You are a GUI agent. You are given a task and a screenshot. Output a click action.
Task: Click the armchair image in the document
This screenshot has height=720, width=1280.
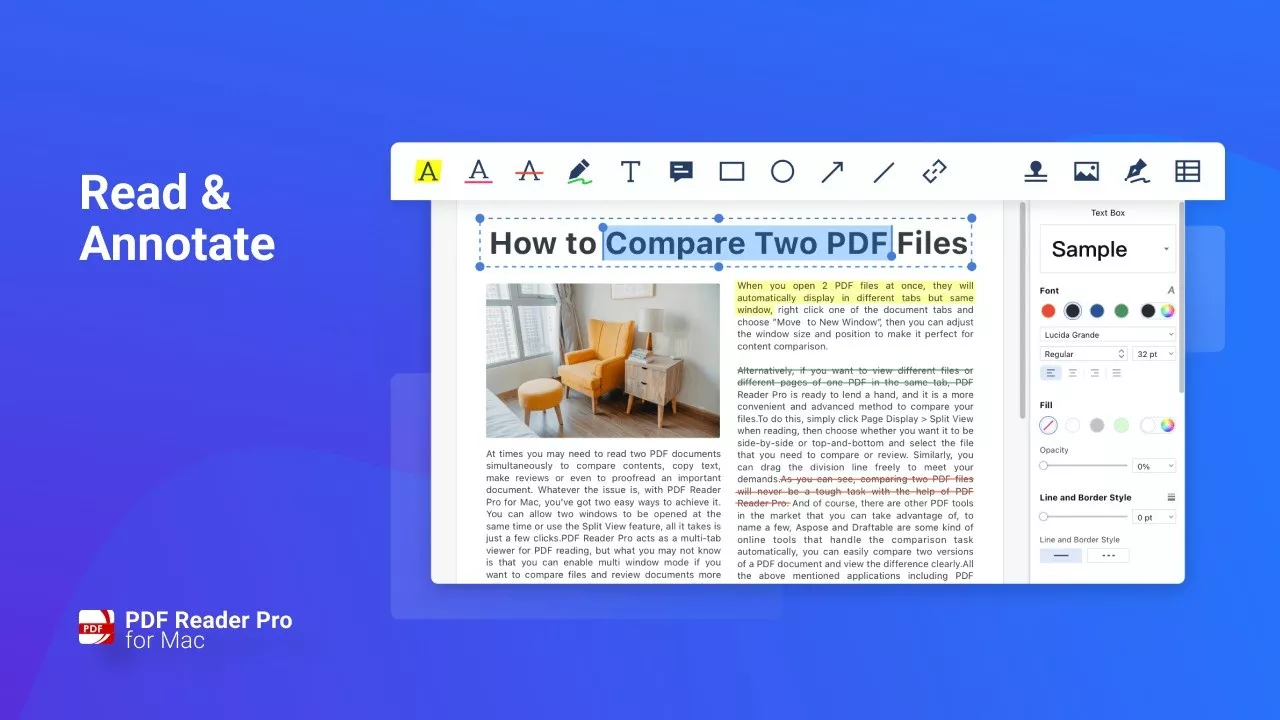click(602, 360)
